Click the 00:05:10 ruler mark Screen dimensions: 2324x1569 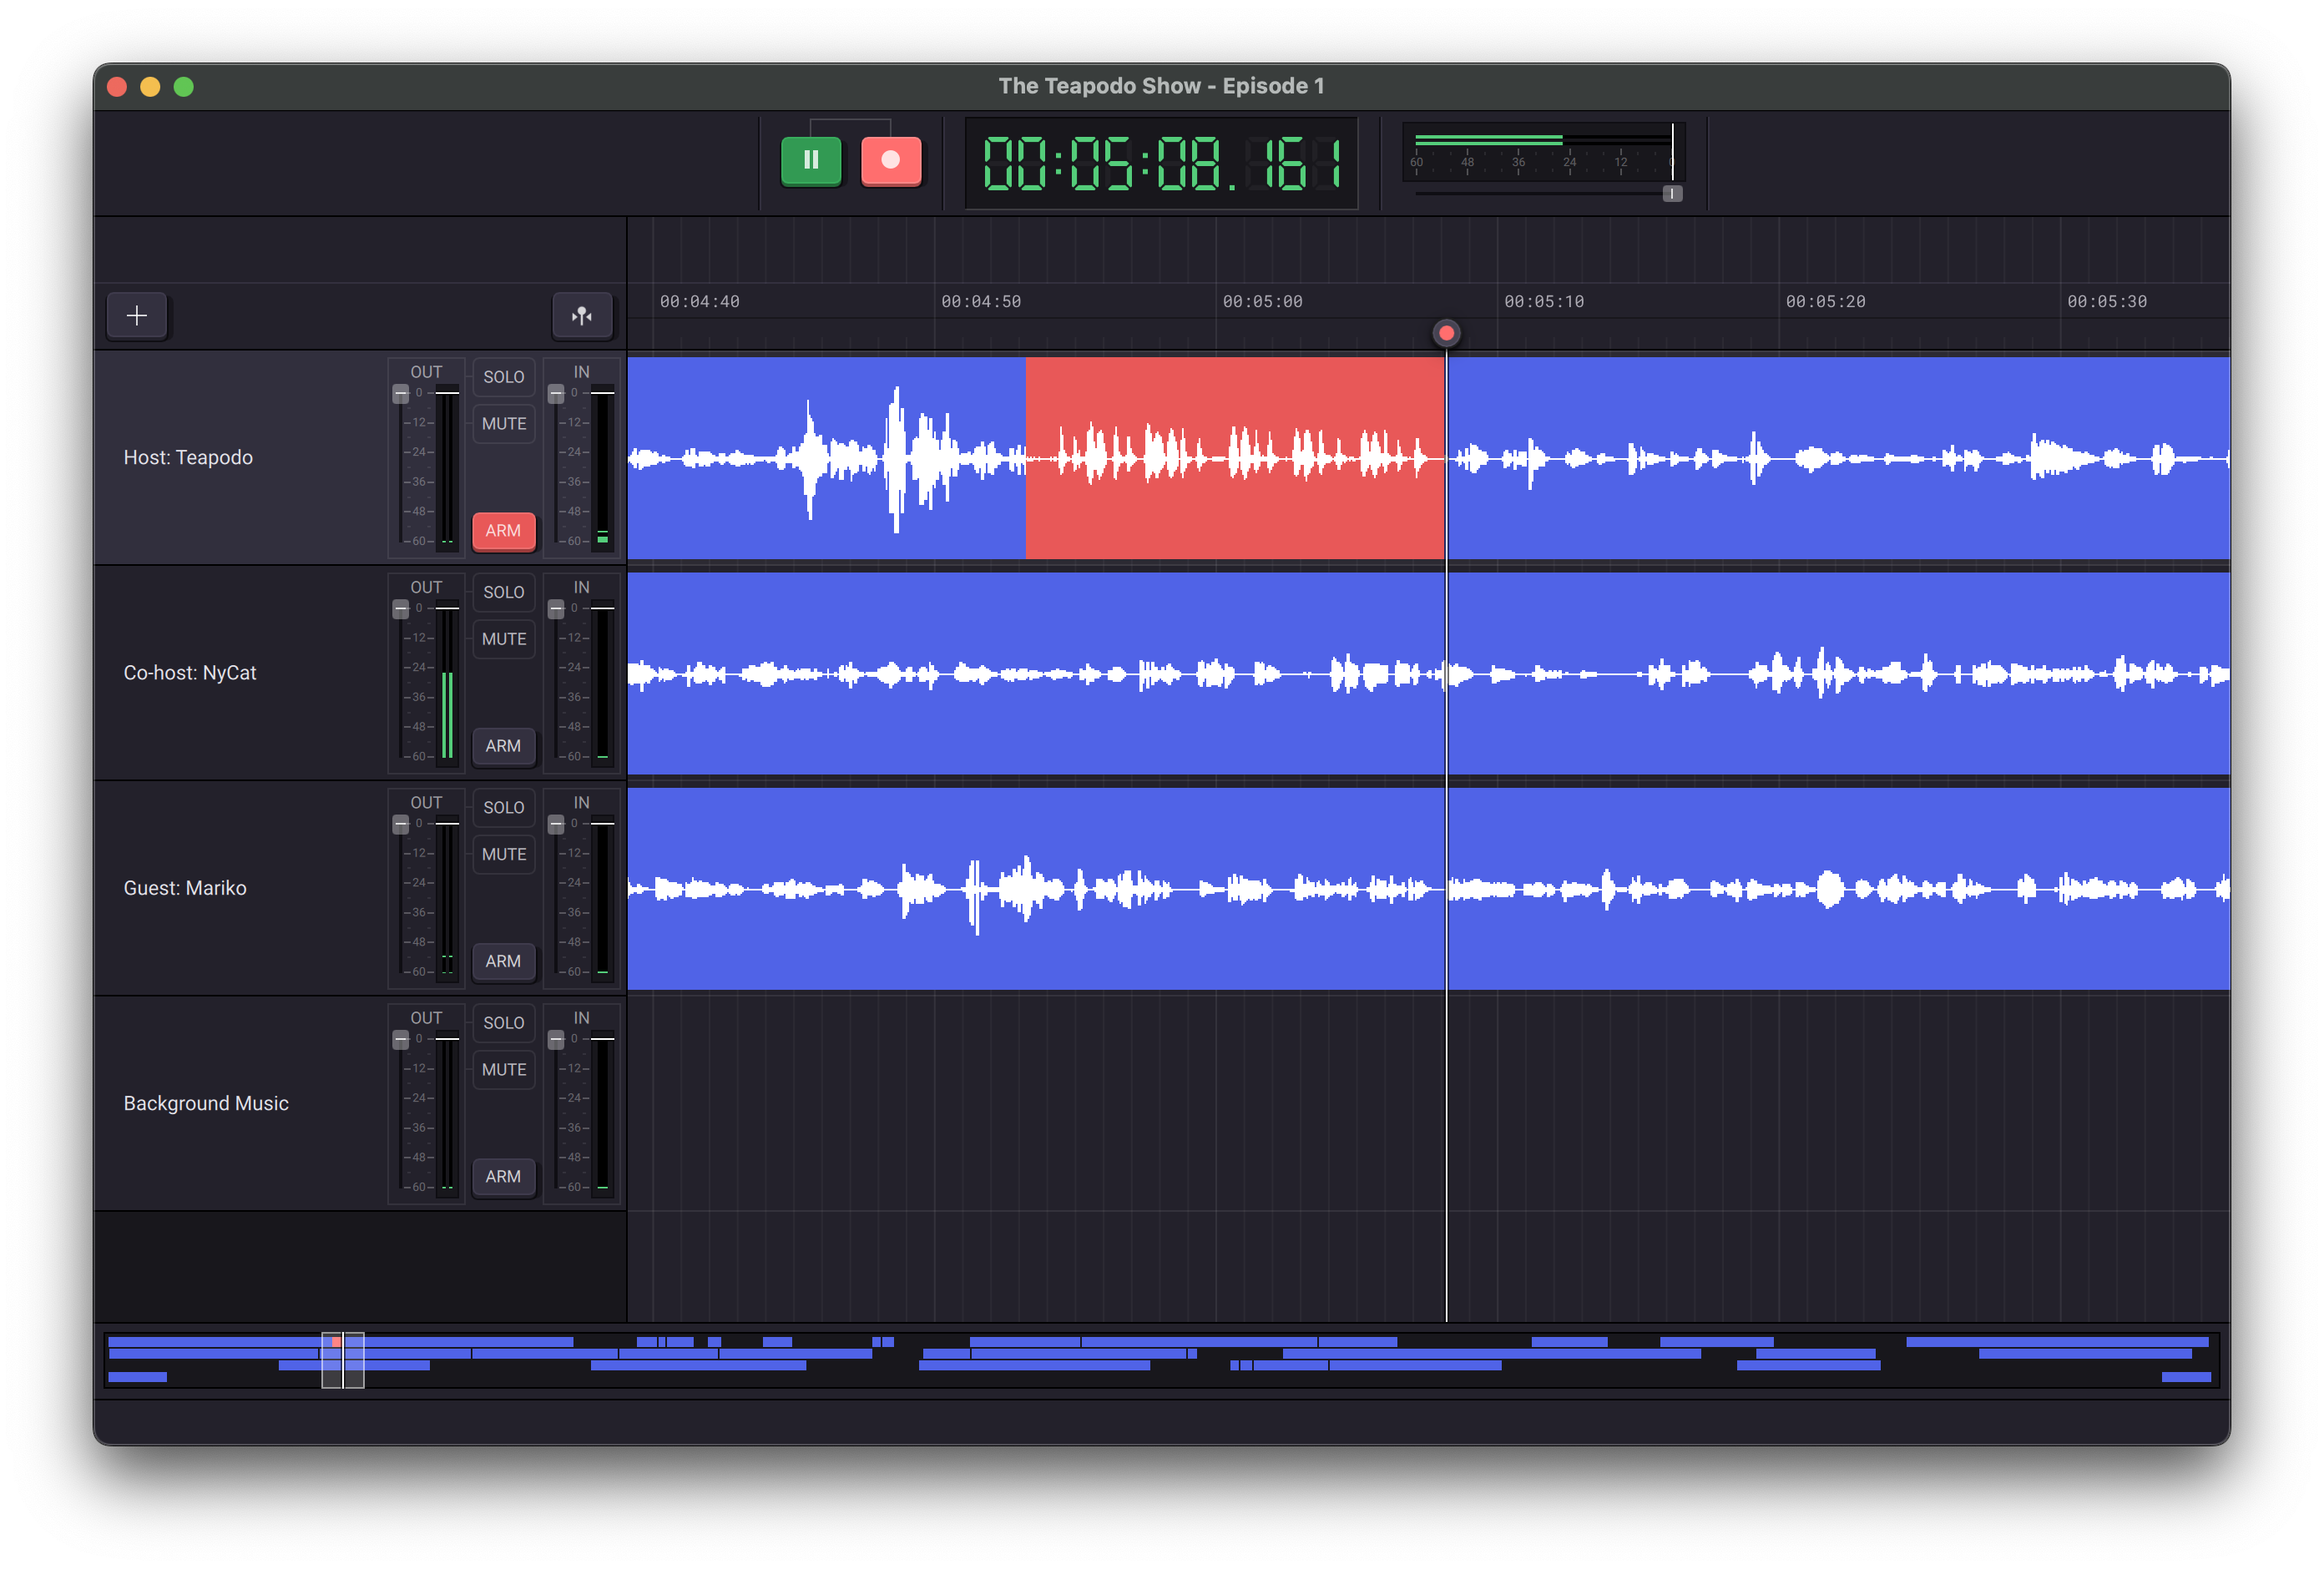1544,302
